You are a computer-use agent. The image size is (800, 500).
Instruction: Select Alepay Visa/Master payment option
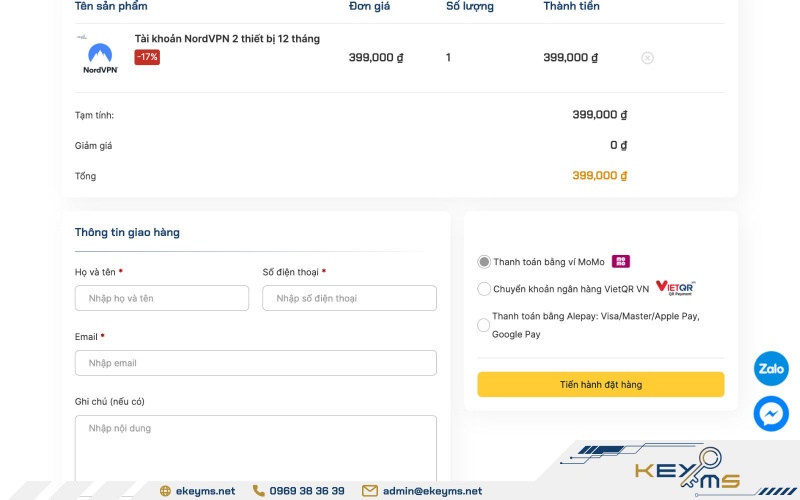tap(483, 325)
